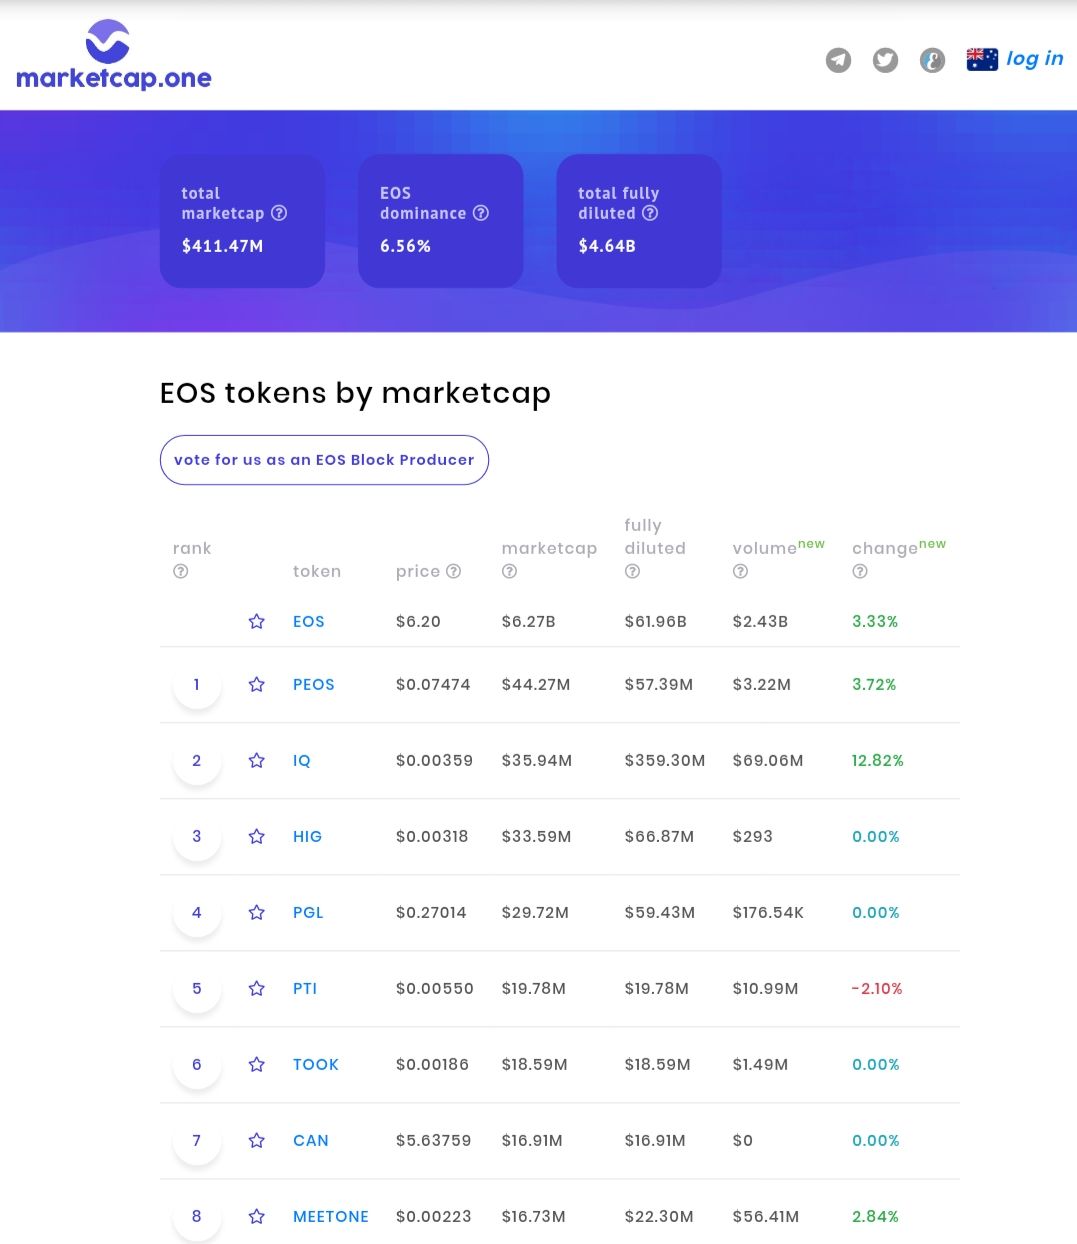Open the HIG token link

pyautogui.click(x=307, y=836)
